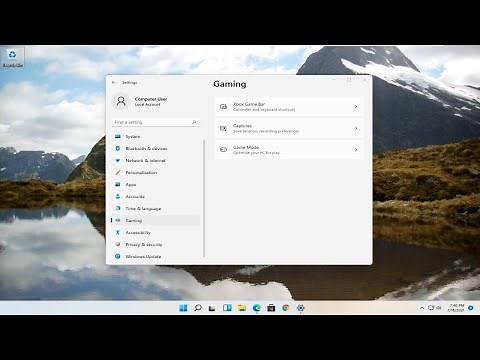The height and width of the screenshot is (360, 480).
Task: Select Gaming in the sidebar
Action: point(156,221)
